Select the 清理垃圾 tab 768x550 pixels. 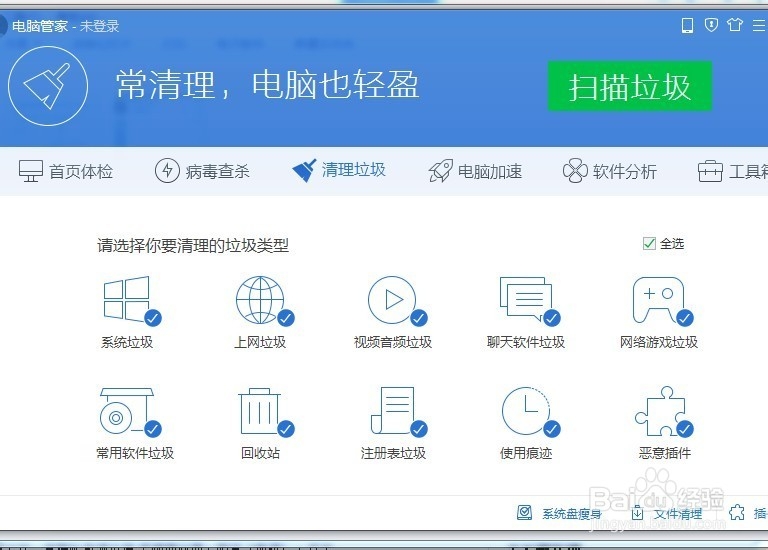[x=339, y=170]
